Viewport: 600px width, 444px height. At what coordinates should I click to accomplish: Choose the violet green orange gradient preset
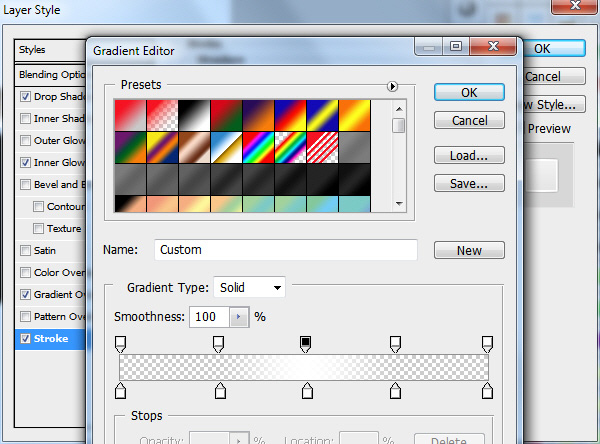pyautogui.click(x=130, y=147)
